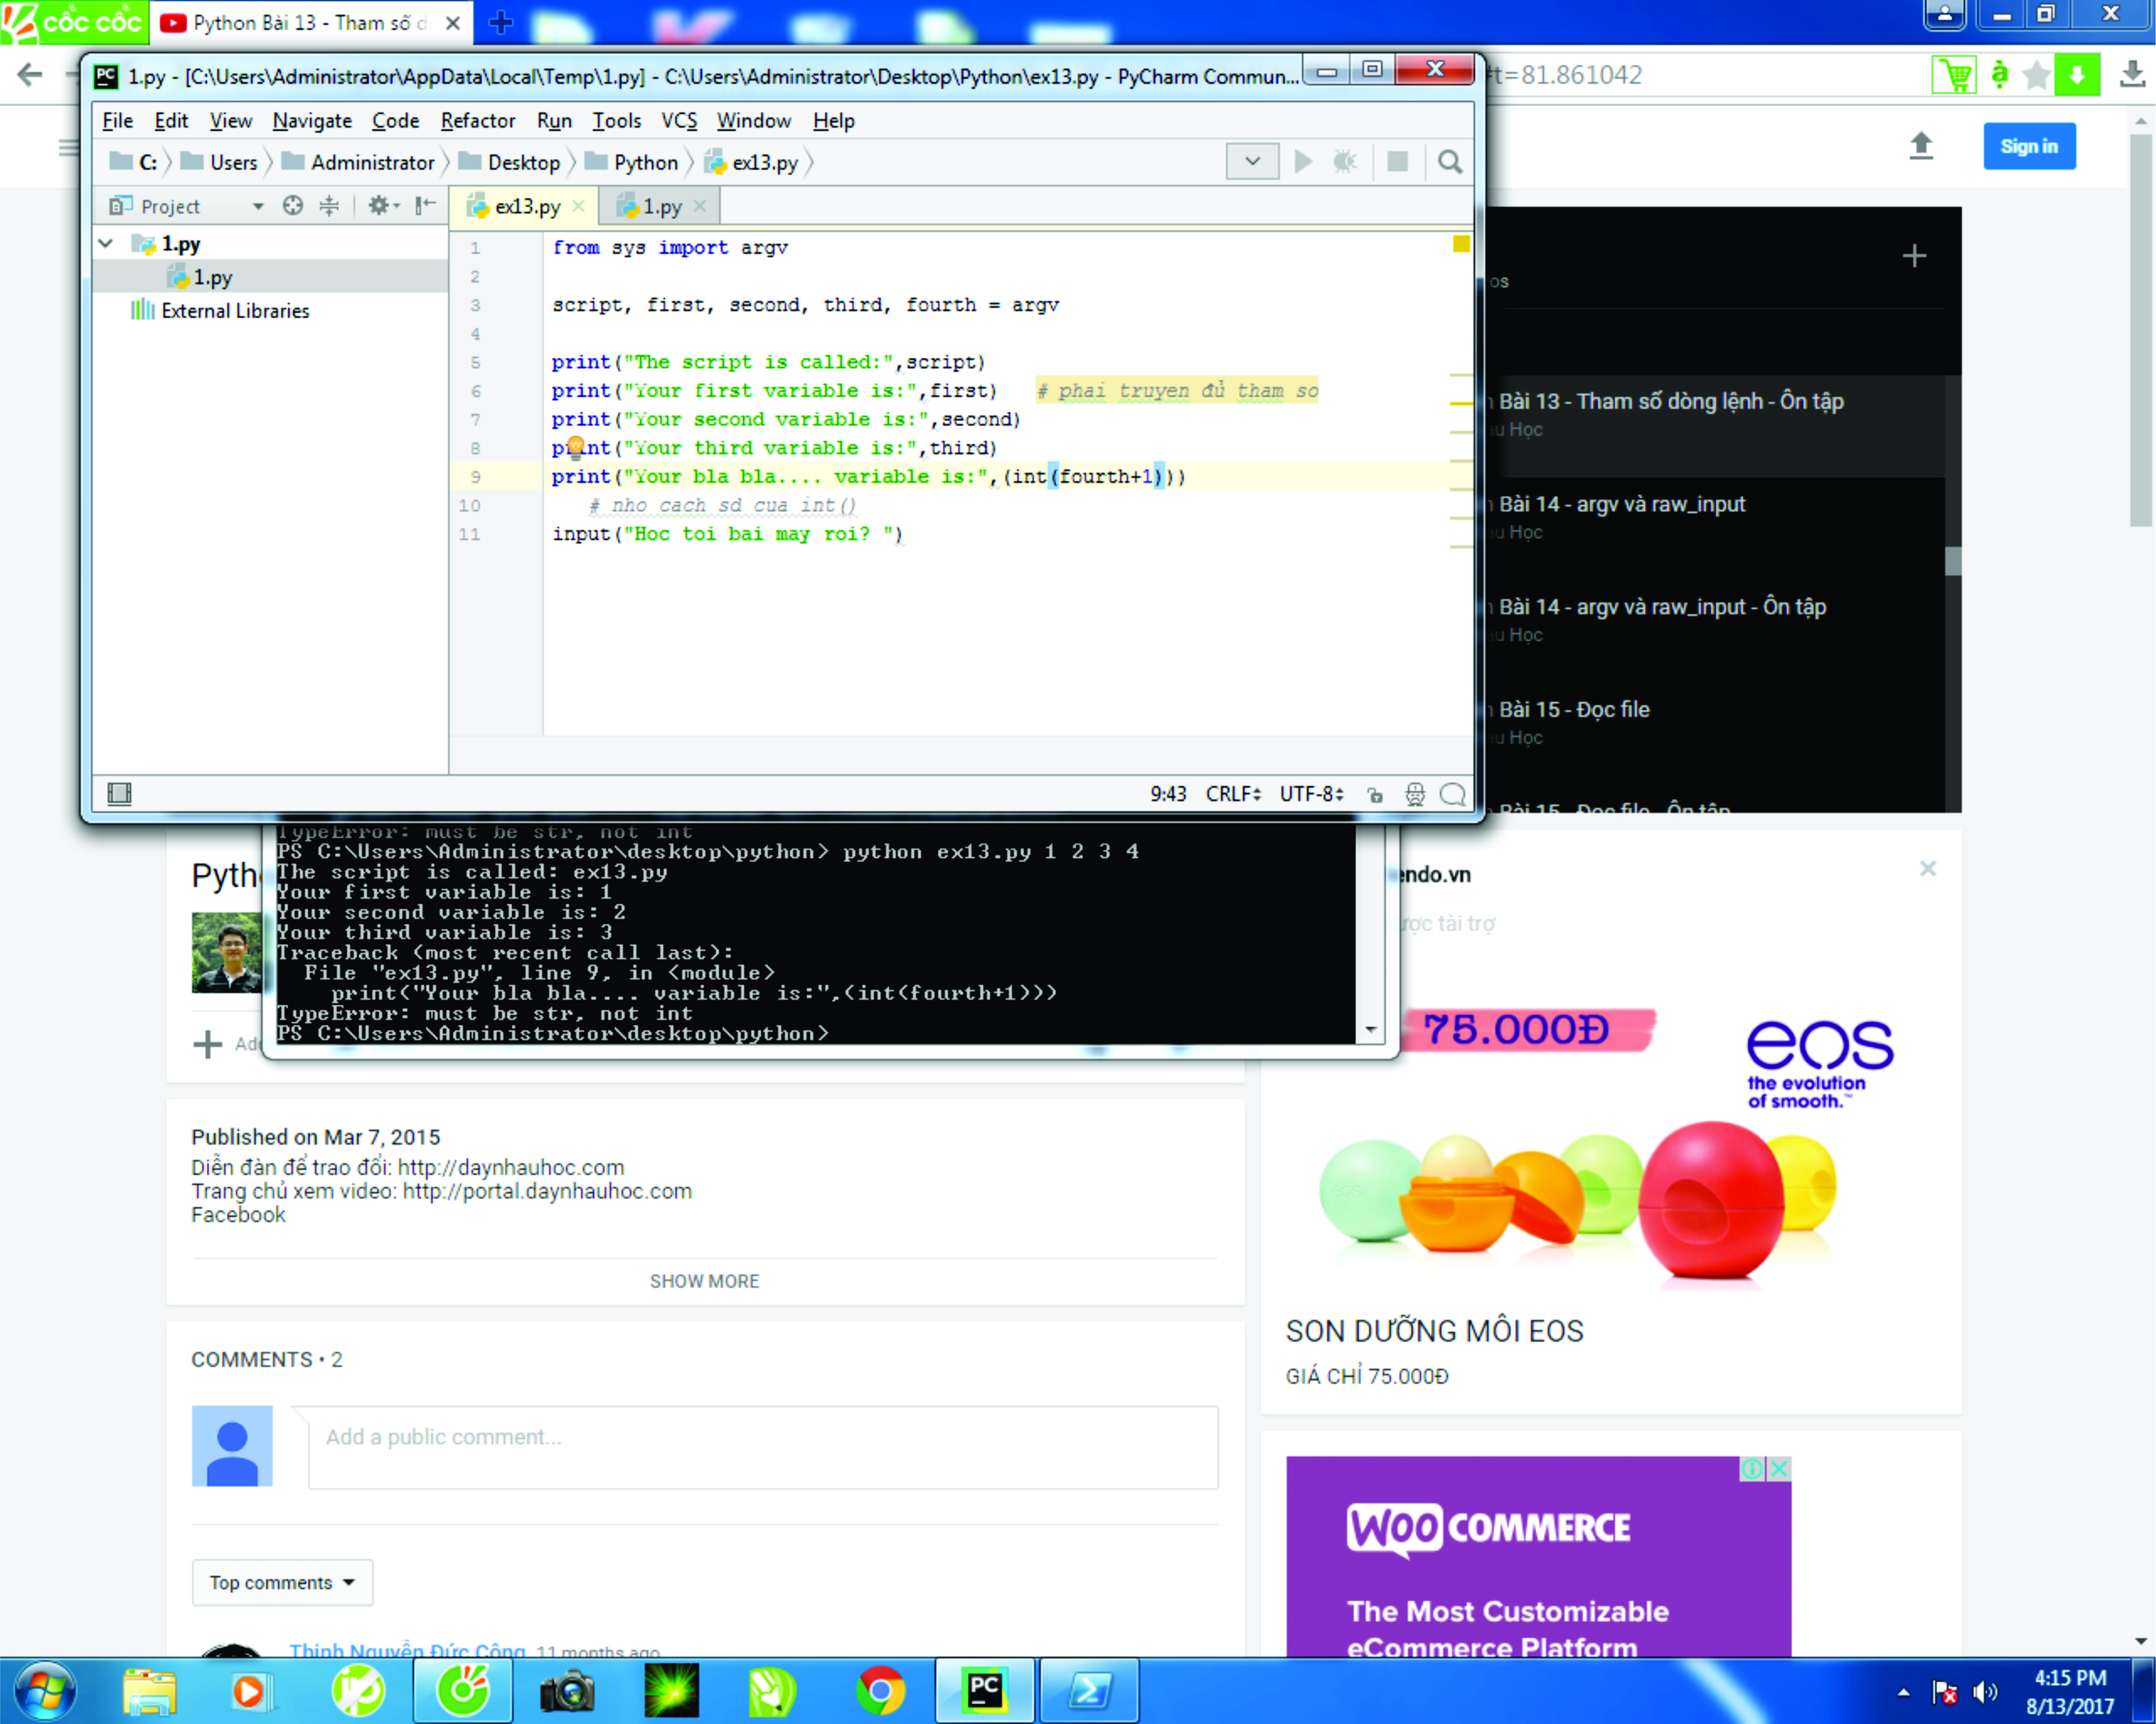Collapse the 1.py project tree node
This screenshot has width=2156, height=1724.
[106, 243]
